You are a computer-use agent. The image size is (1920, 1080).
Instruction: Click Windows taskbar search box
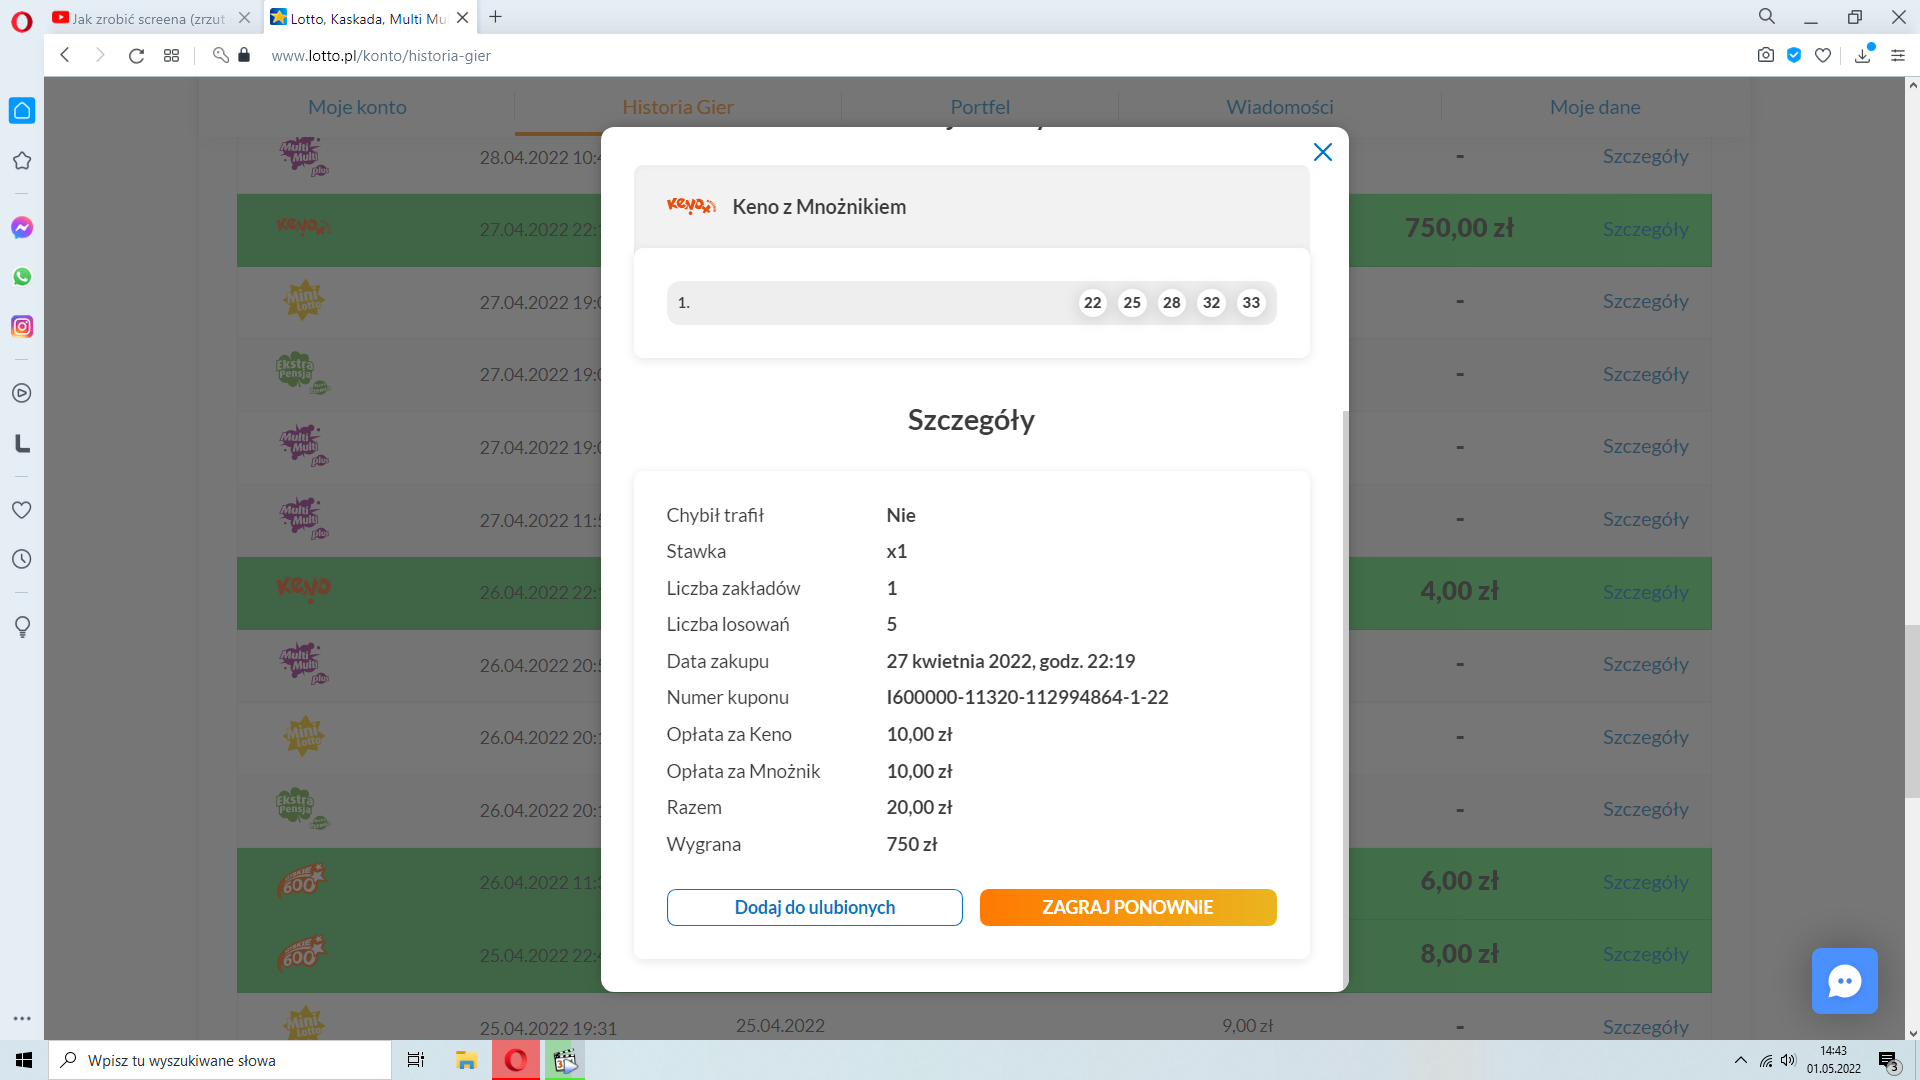coord(220,1060)
